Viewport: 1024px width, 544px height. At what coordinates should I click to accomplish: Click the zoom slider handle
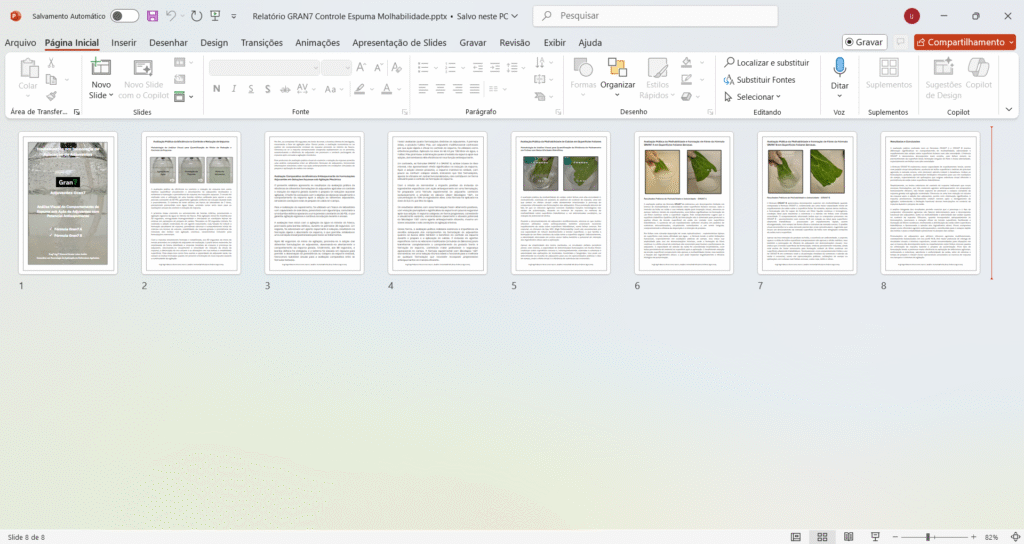[928, 537]
